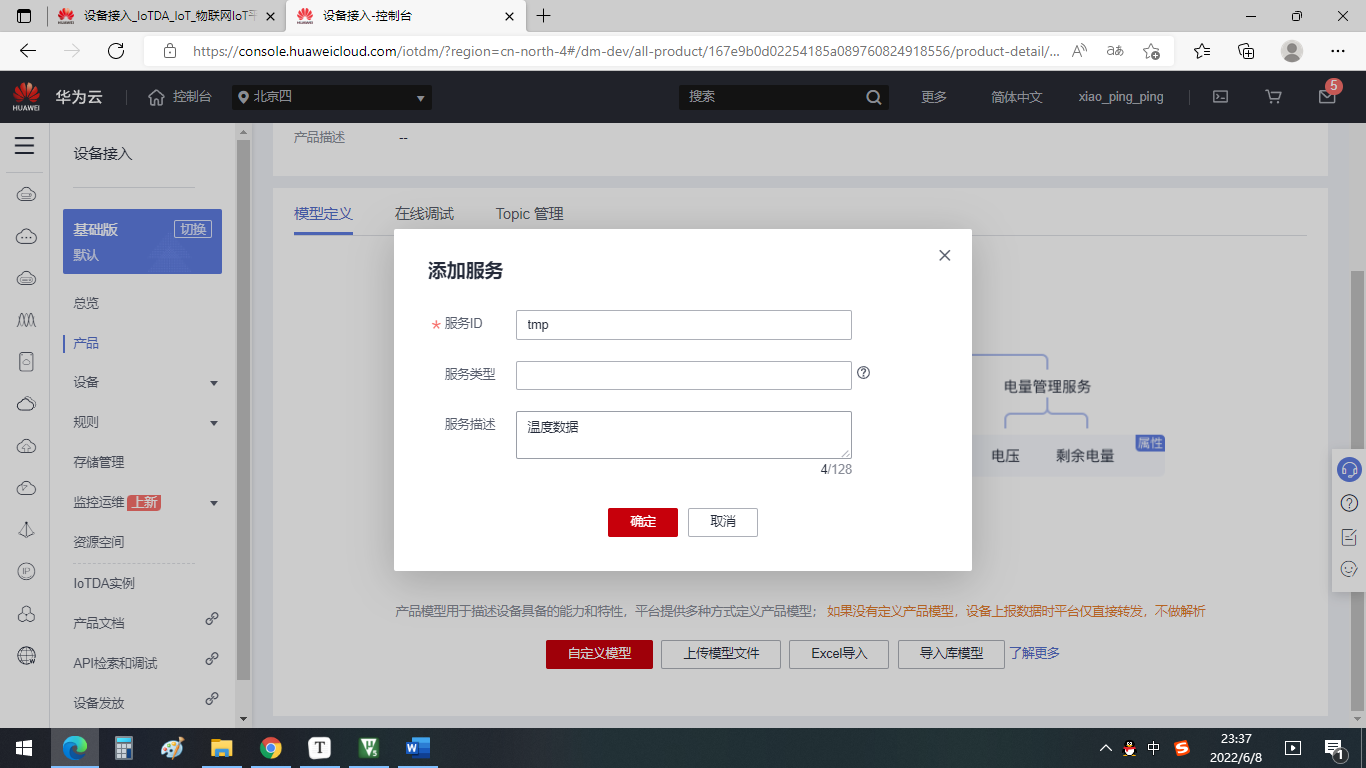The height and width of the screenshot is (768, 1366).
Task: Open the shopping cart icon
Action: (x=1273, y=97)
